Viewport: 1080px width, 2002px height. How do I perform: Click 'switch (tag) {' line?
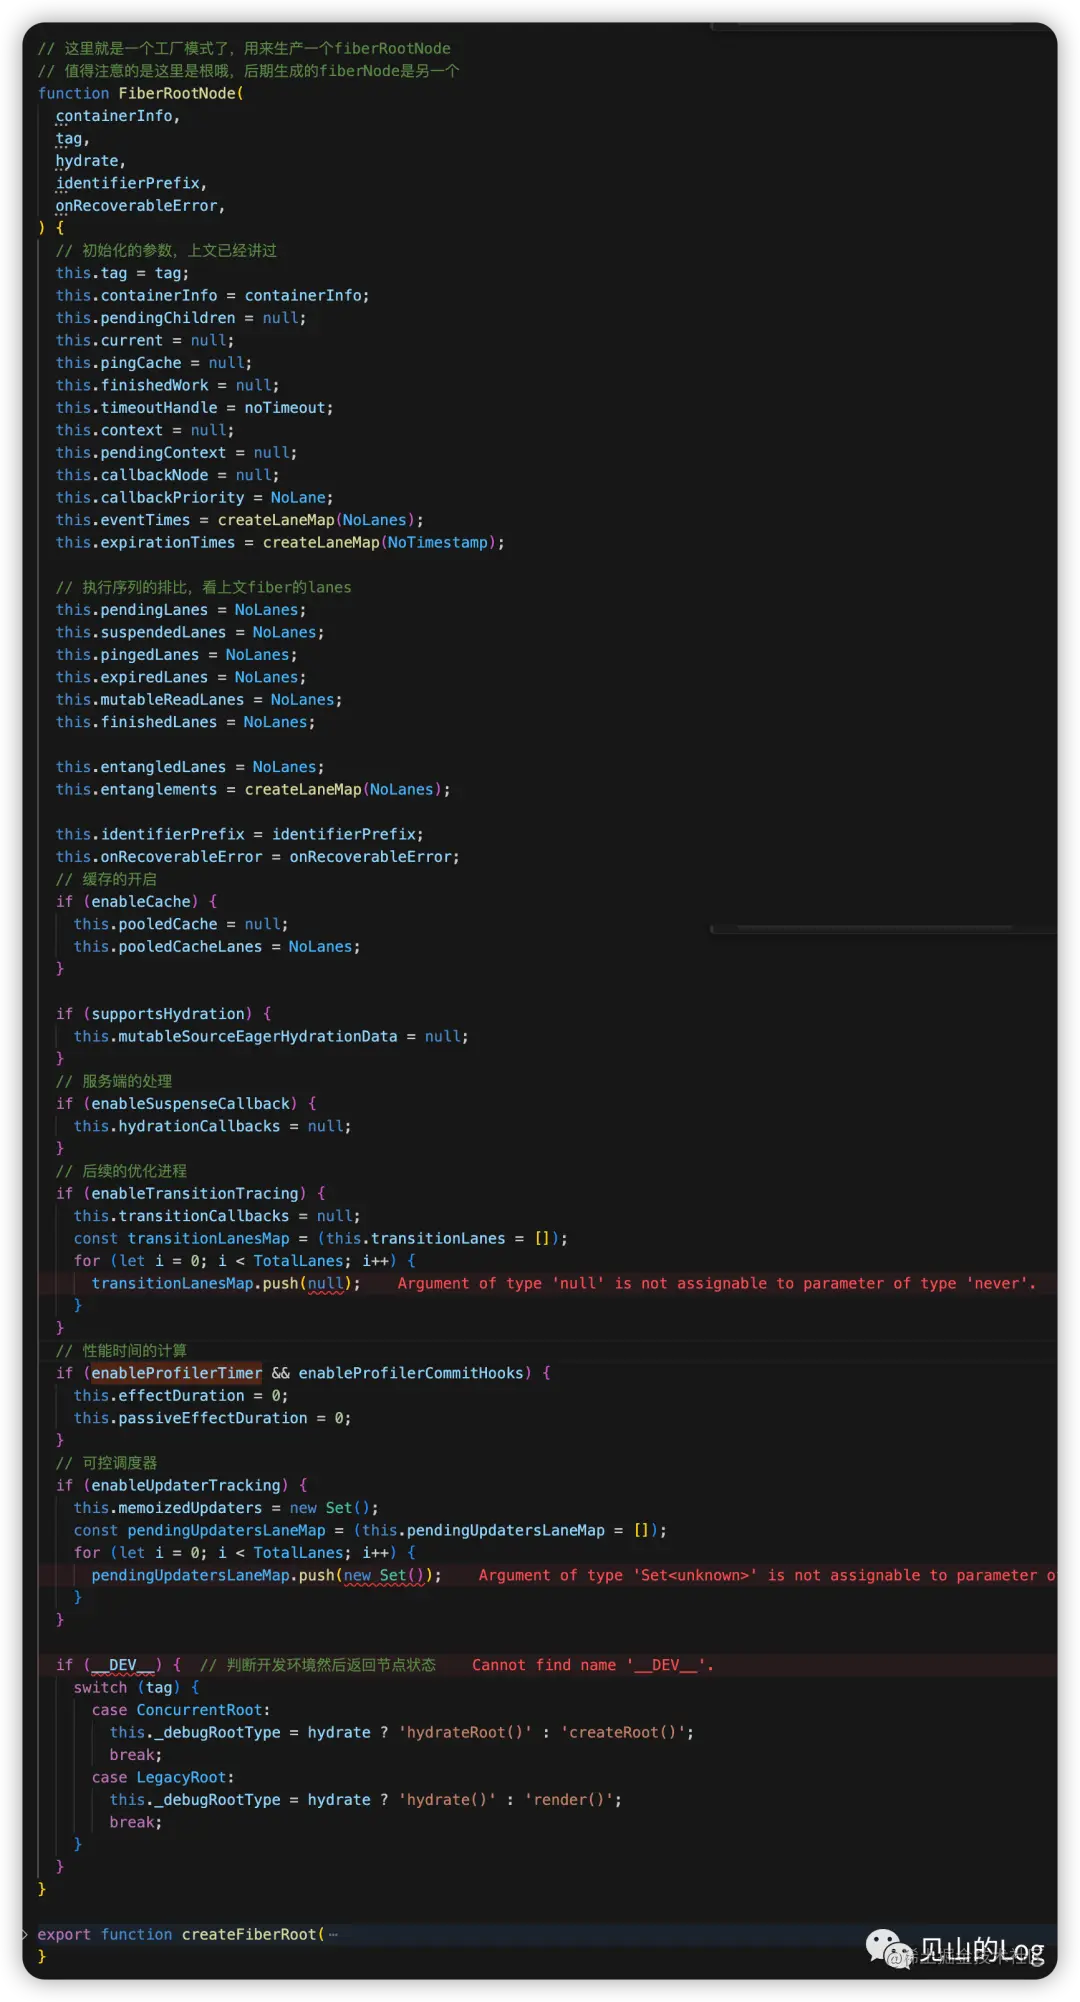(x=136, y=1687)
